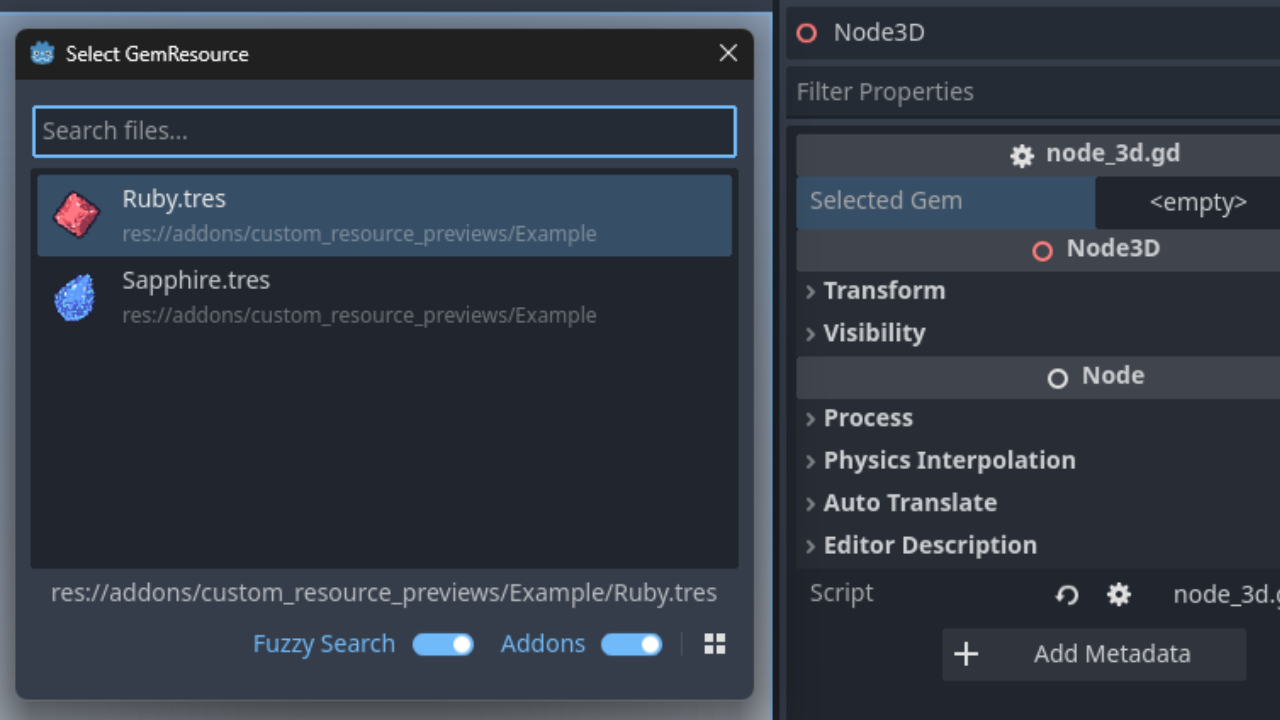Click the full Ruby.tres path below the list
This screenshot has width=1280, height=720.
click(x=384, y=593)
